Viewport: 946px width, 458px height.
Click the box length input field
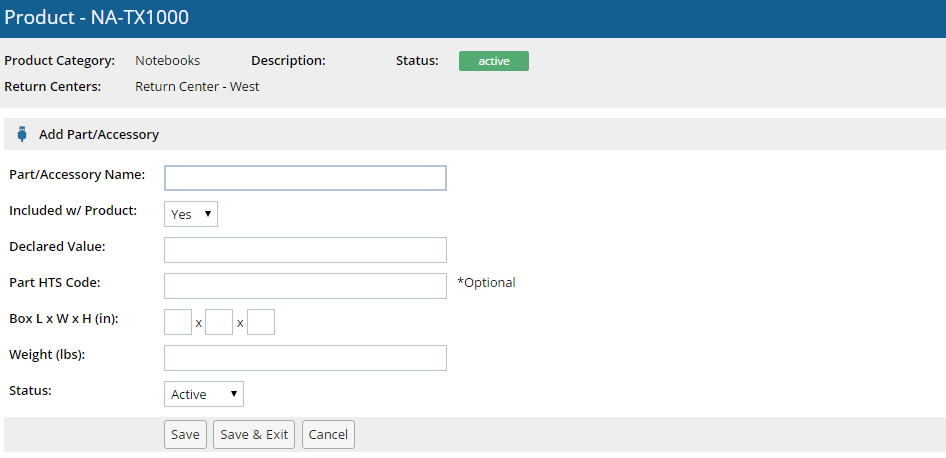178,322
